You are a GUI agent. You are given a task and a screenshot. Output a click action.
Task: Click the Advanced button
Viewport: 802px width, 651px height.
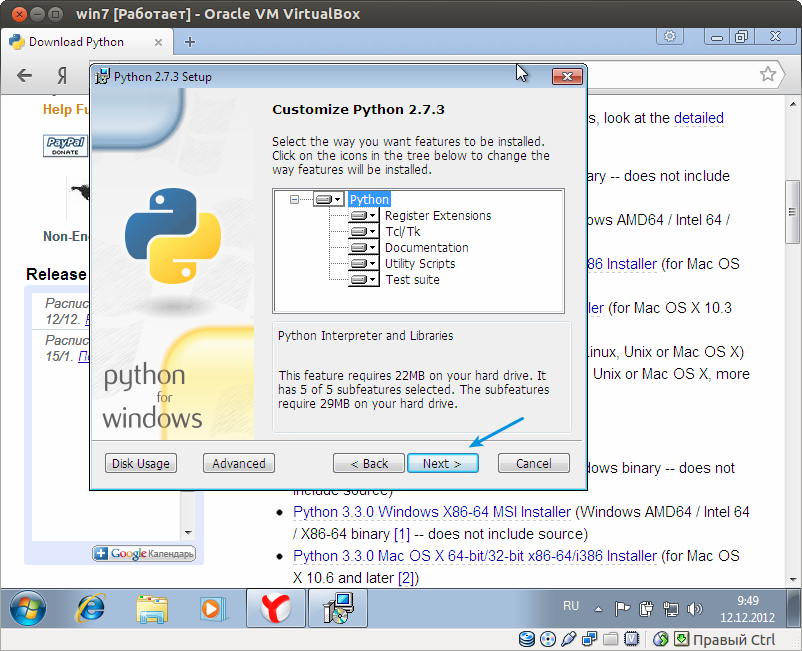(239, 463)
